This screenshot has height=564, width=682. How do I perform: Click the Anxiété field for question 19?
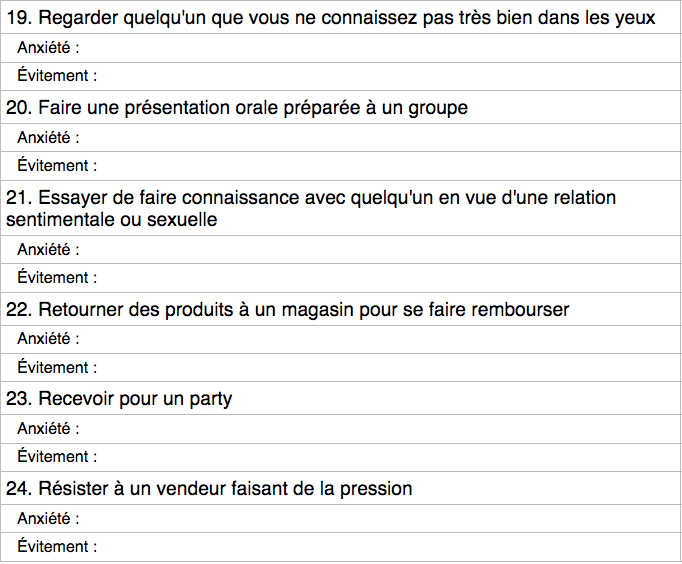(341, 48)
